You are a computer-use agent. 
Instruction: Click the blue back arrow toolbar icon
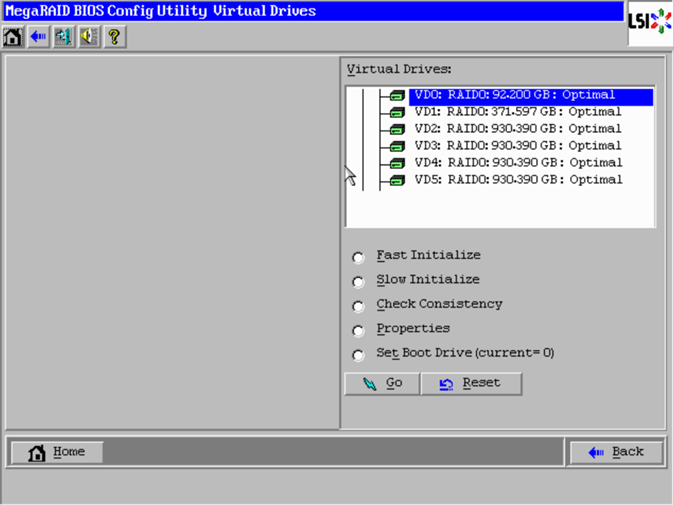point(38,37)
